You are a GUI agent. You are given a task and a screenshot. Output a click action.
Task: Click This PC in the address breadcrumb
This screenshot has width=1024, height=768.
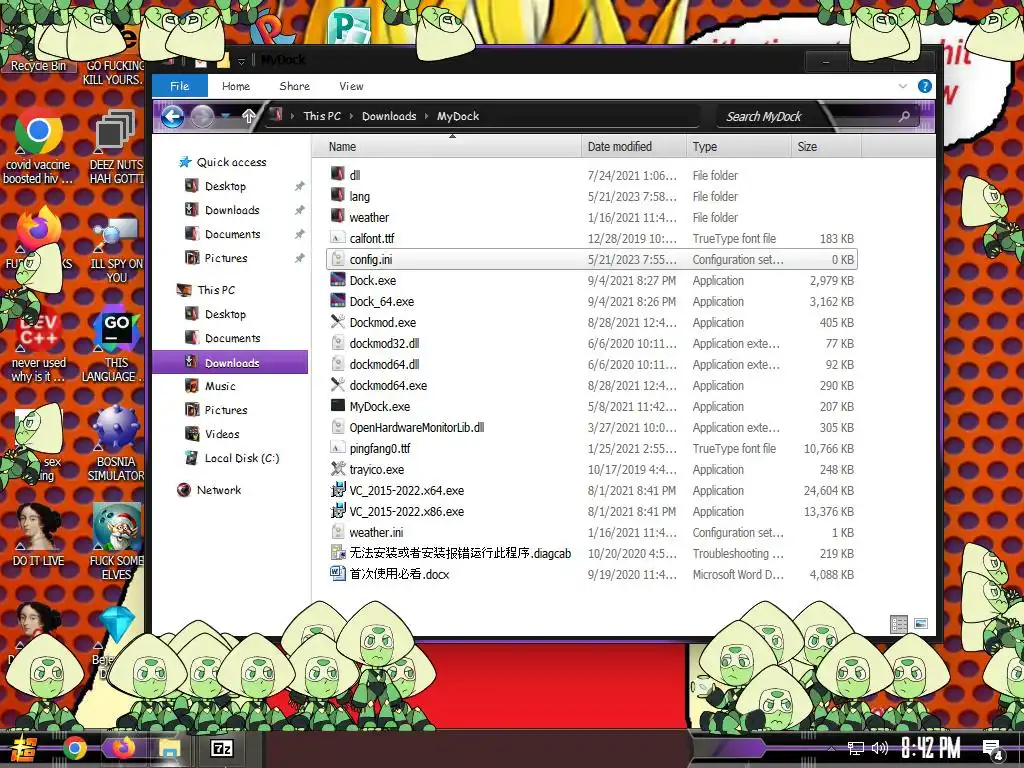pos(322,116)
